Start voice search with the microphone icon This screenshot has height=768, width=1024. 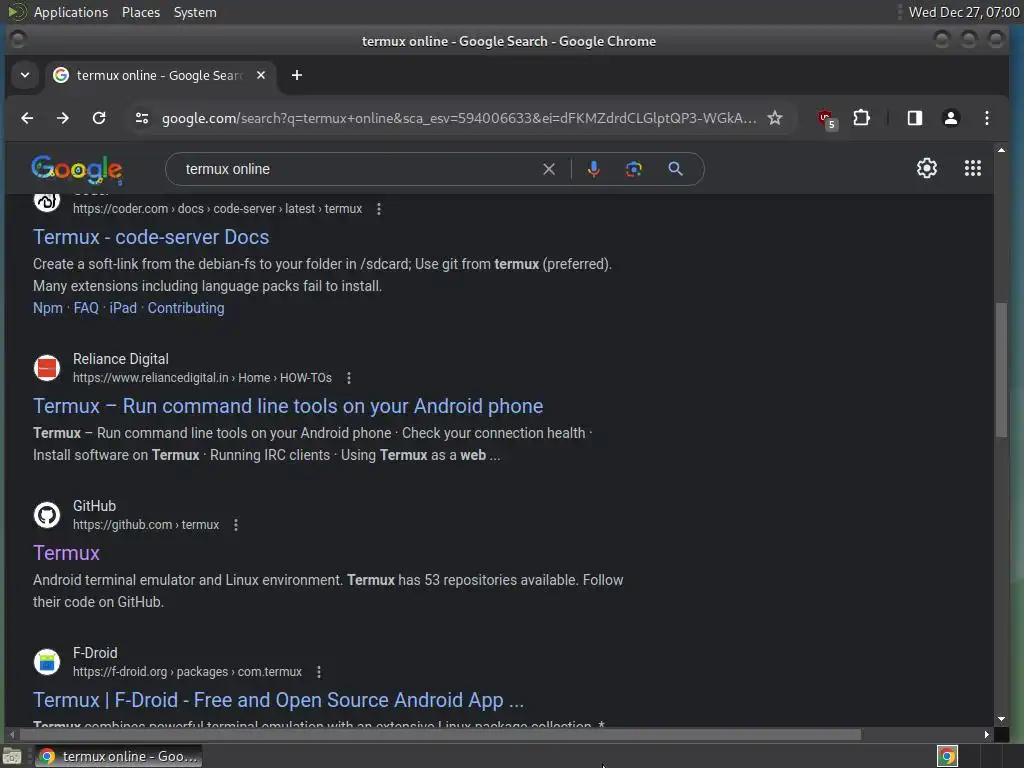coord(594,169)
